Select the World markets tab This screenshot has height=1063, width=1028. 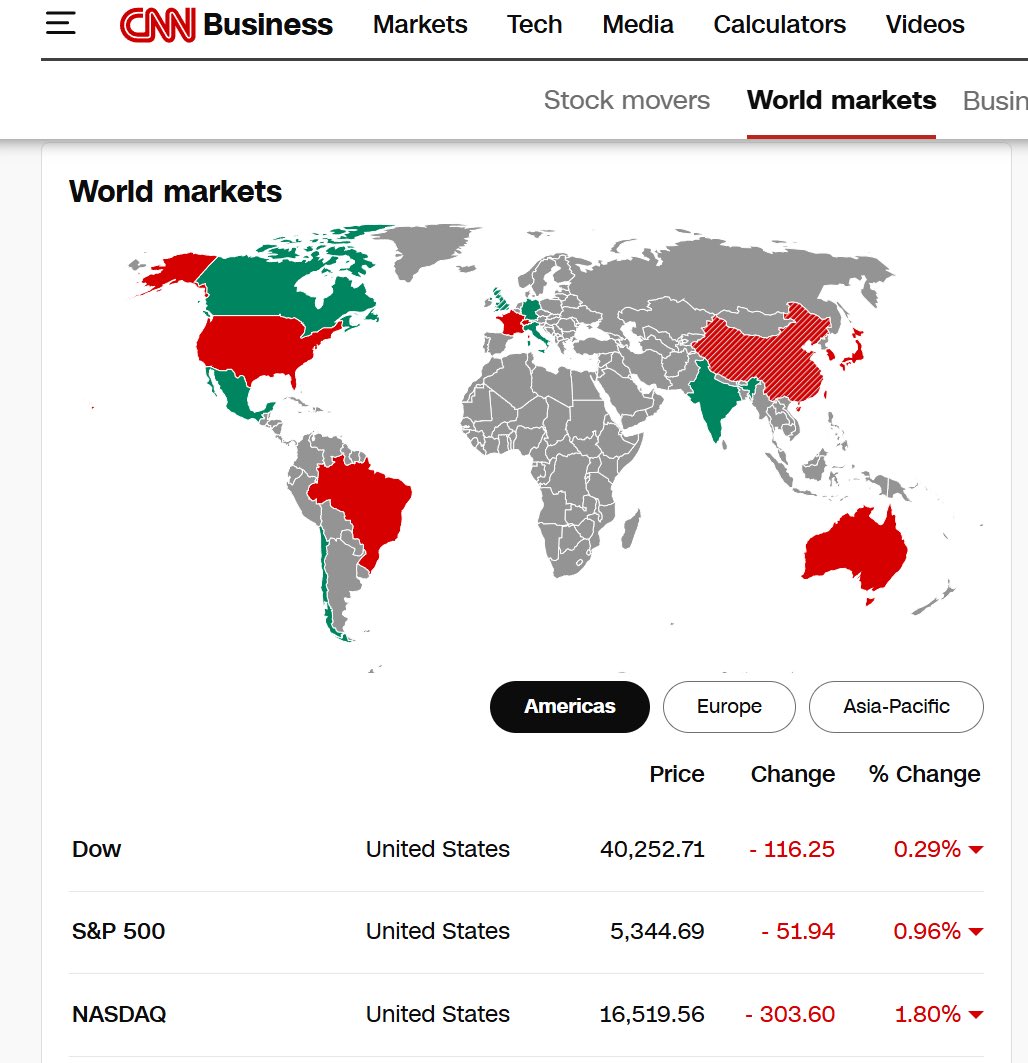tap(842, 100)
